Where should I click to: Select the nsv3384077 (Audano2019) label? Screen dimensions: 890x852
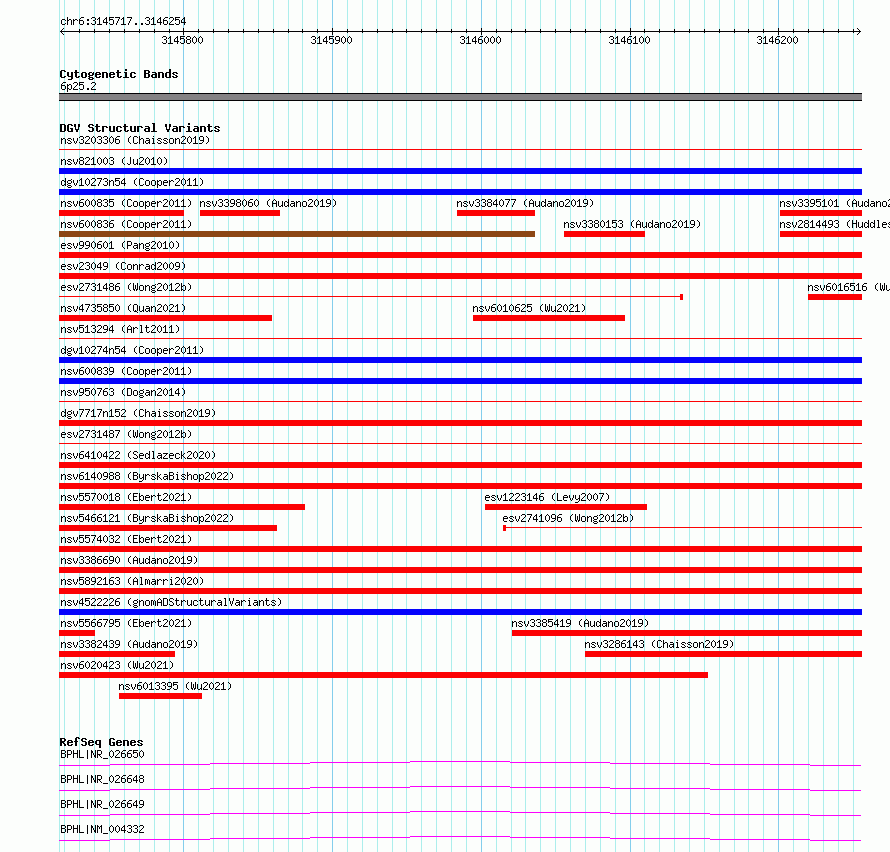pos(525,203)
